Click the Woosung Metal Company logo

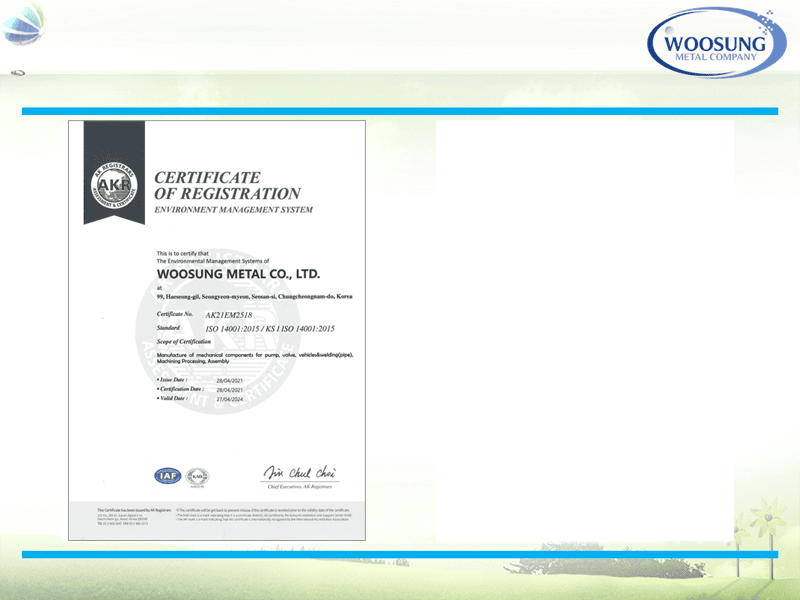tap(712, 42)
